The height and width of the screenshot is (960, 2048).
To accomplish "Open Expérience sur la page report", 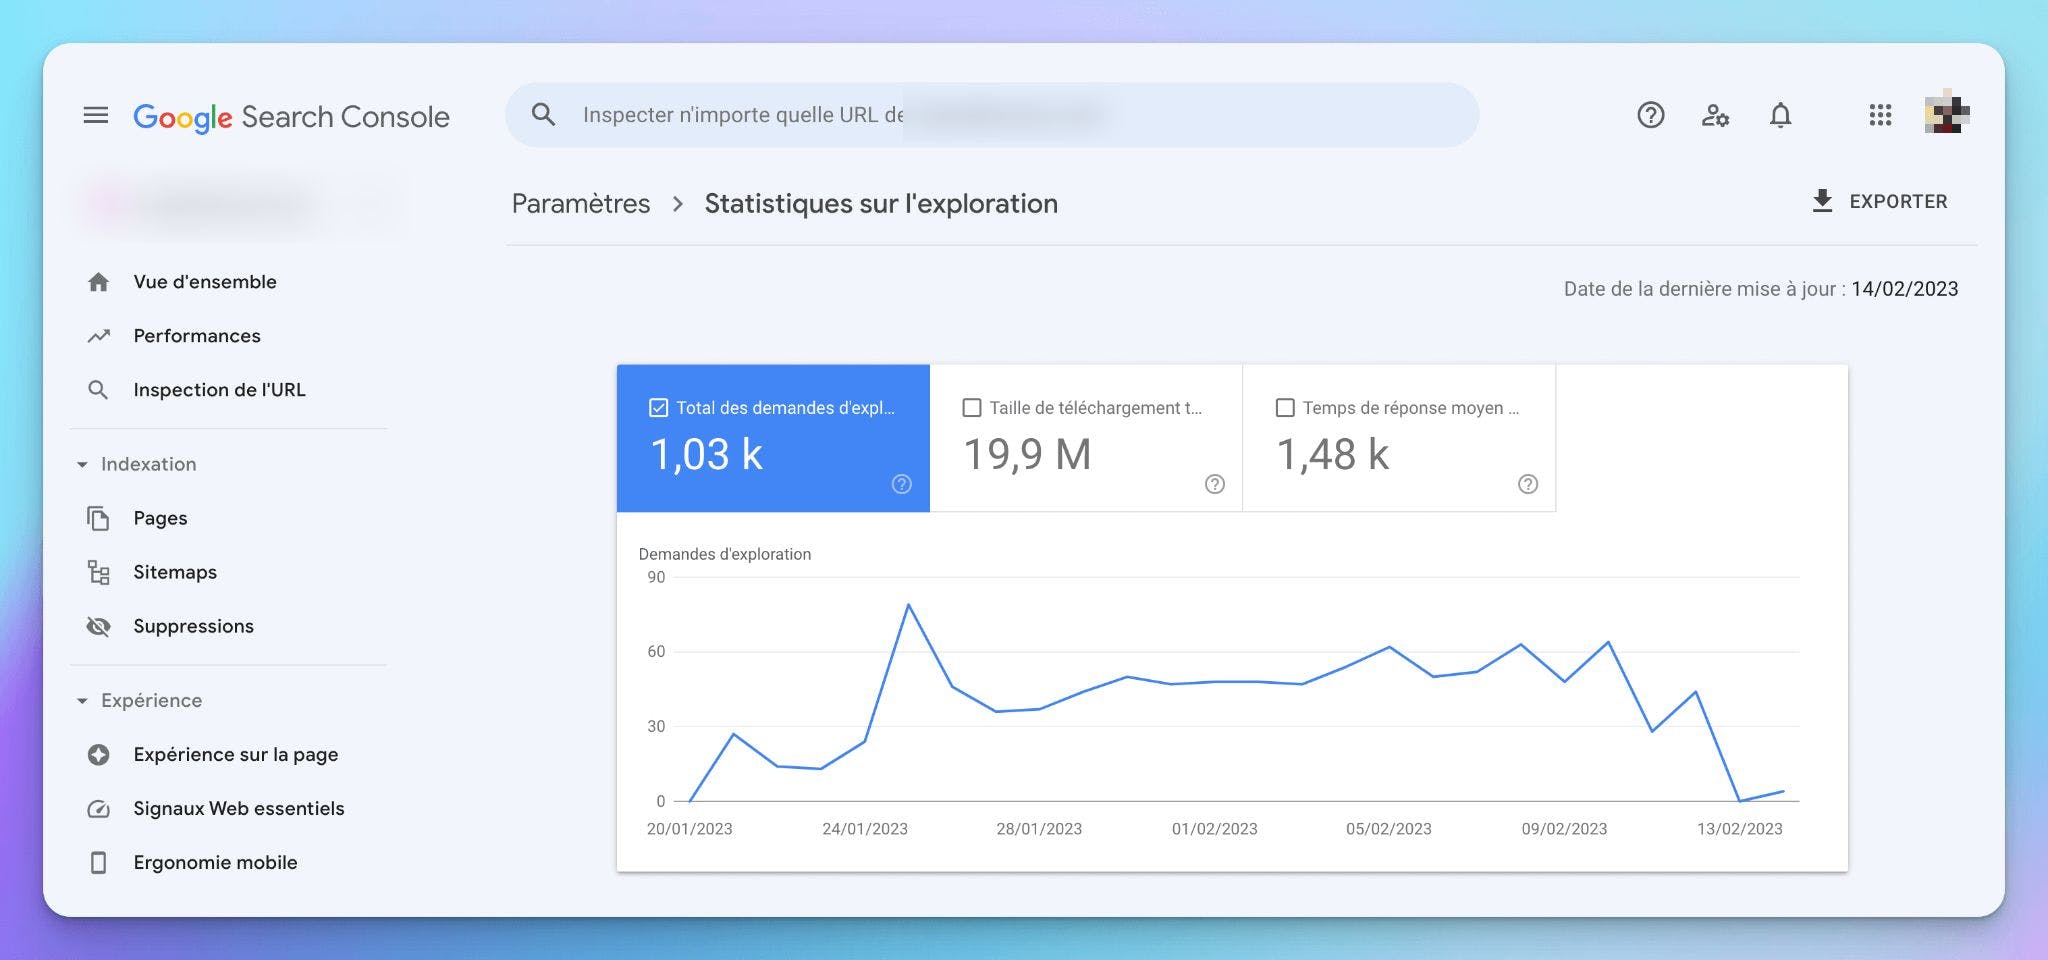I will pyautogui.click(x=235, y=754).
